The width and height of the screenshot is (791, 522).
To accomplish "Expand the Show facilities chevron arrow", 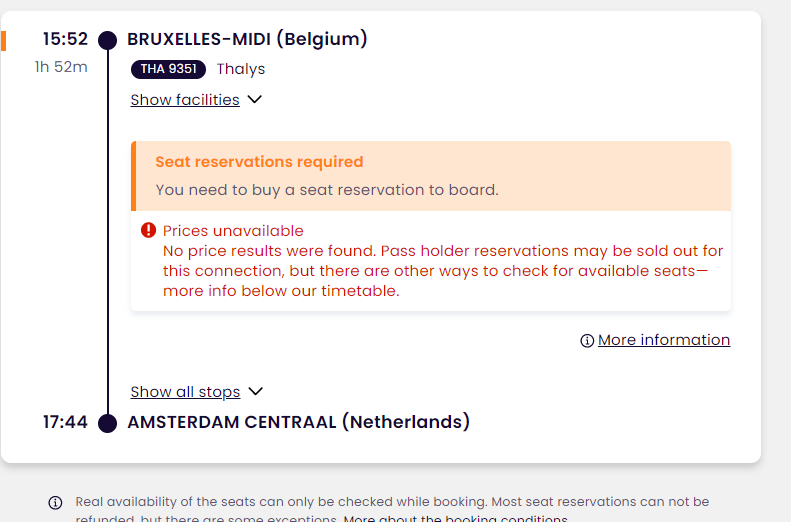I will (x=255, y=99).
